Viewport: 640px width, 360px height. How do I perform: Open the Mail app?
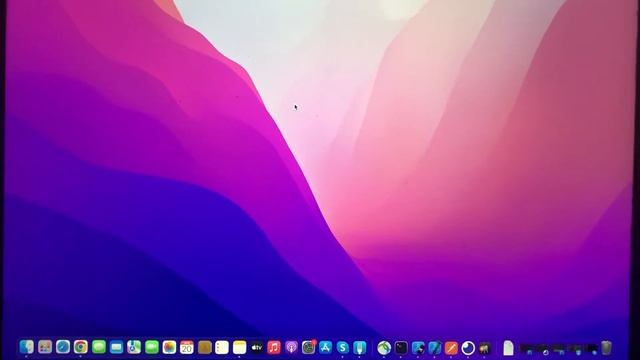[116, 347]
